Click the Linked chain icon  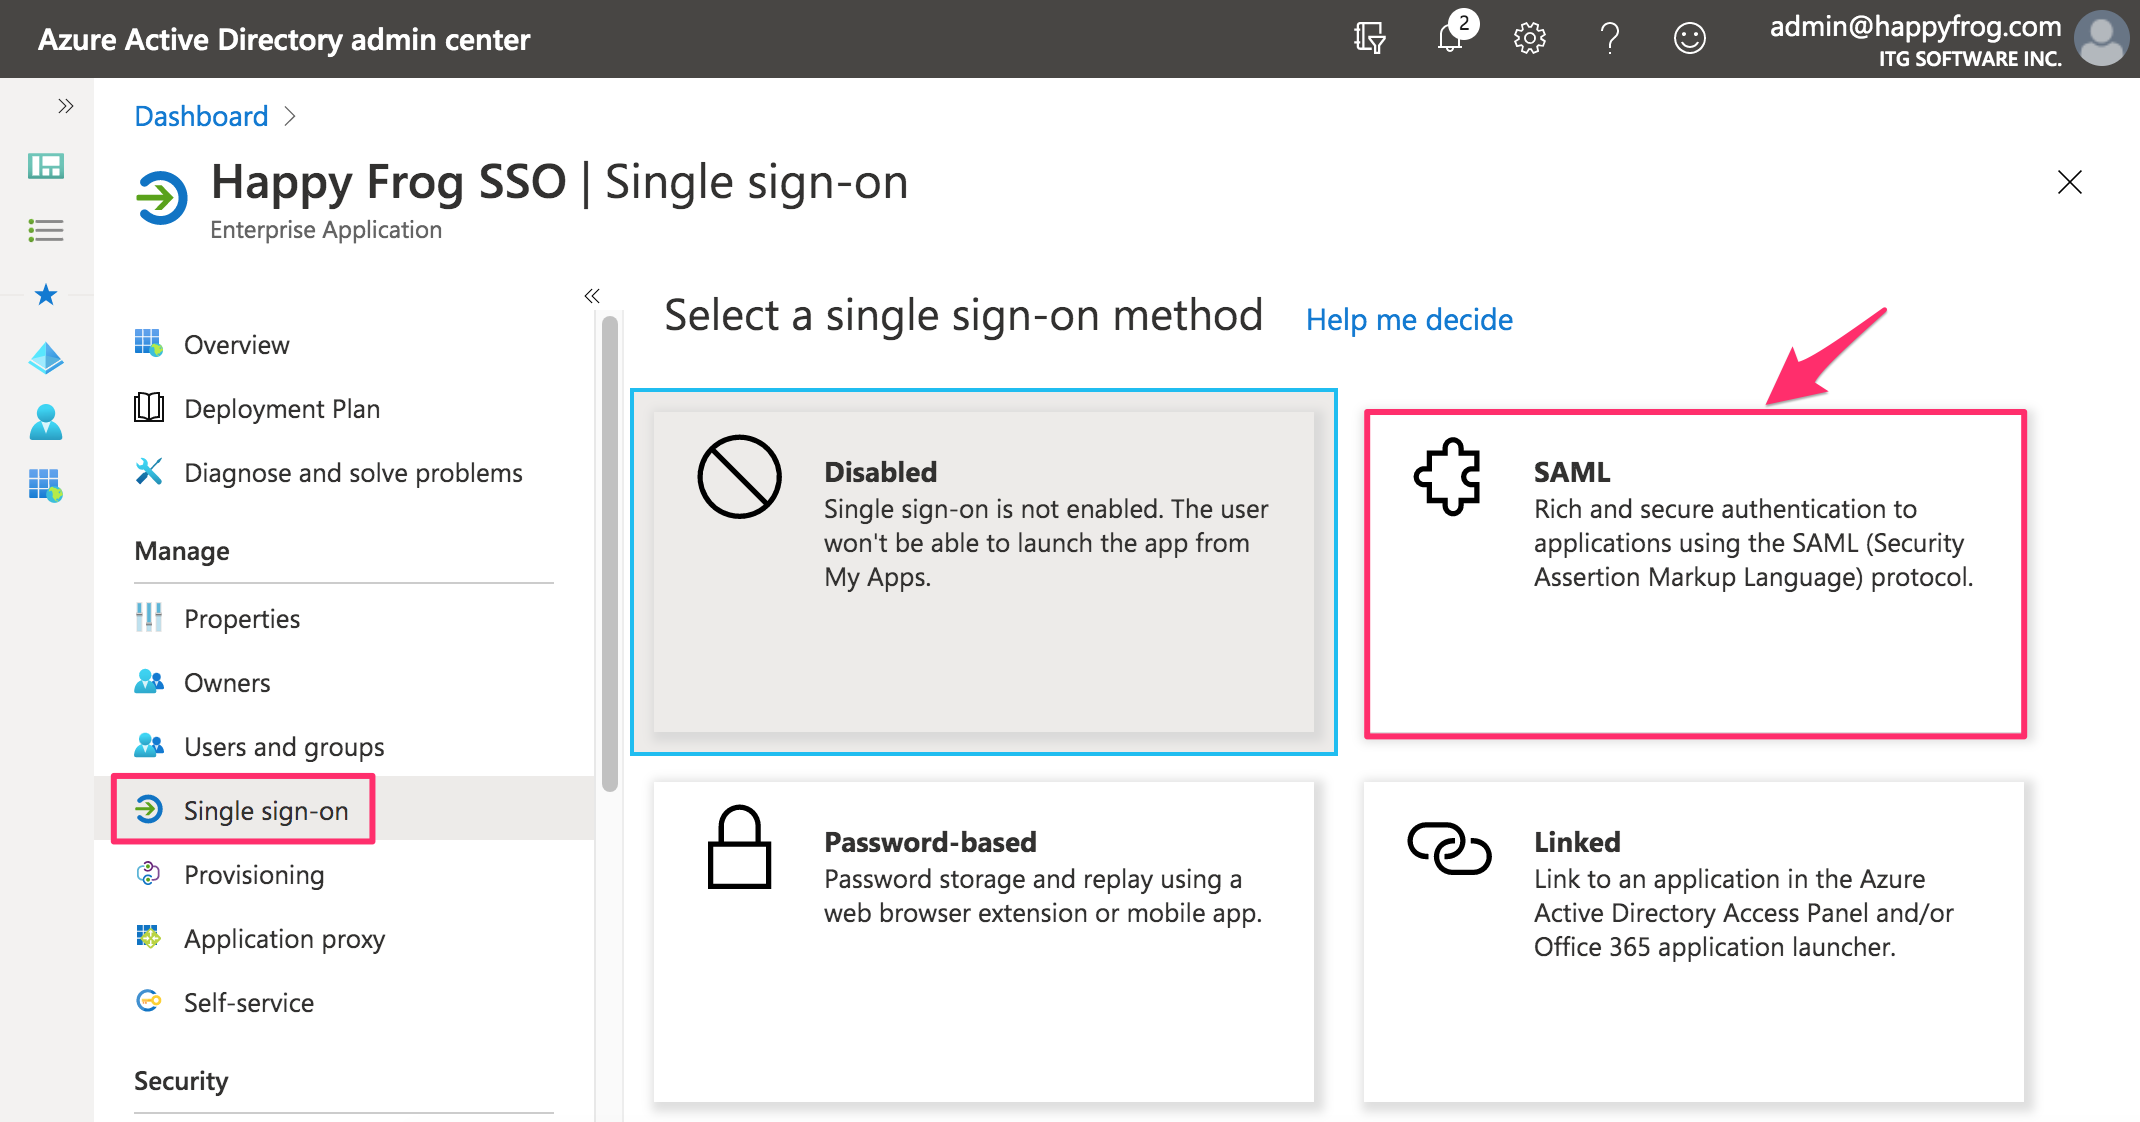1449,848
